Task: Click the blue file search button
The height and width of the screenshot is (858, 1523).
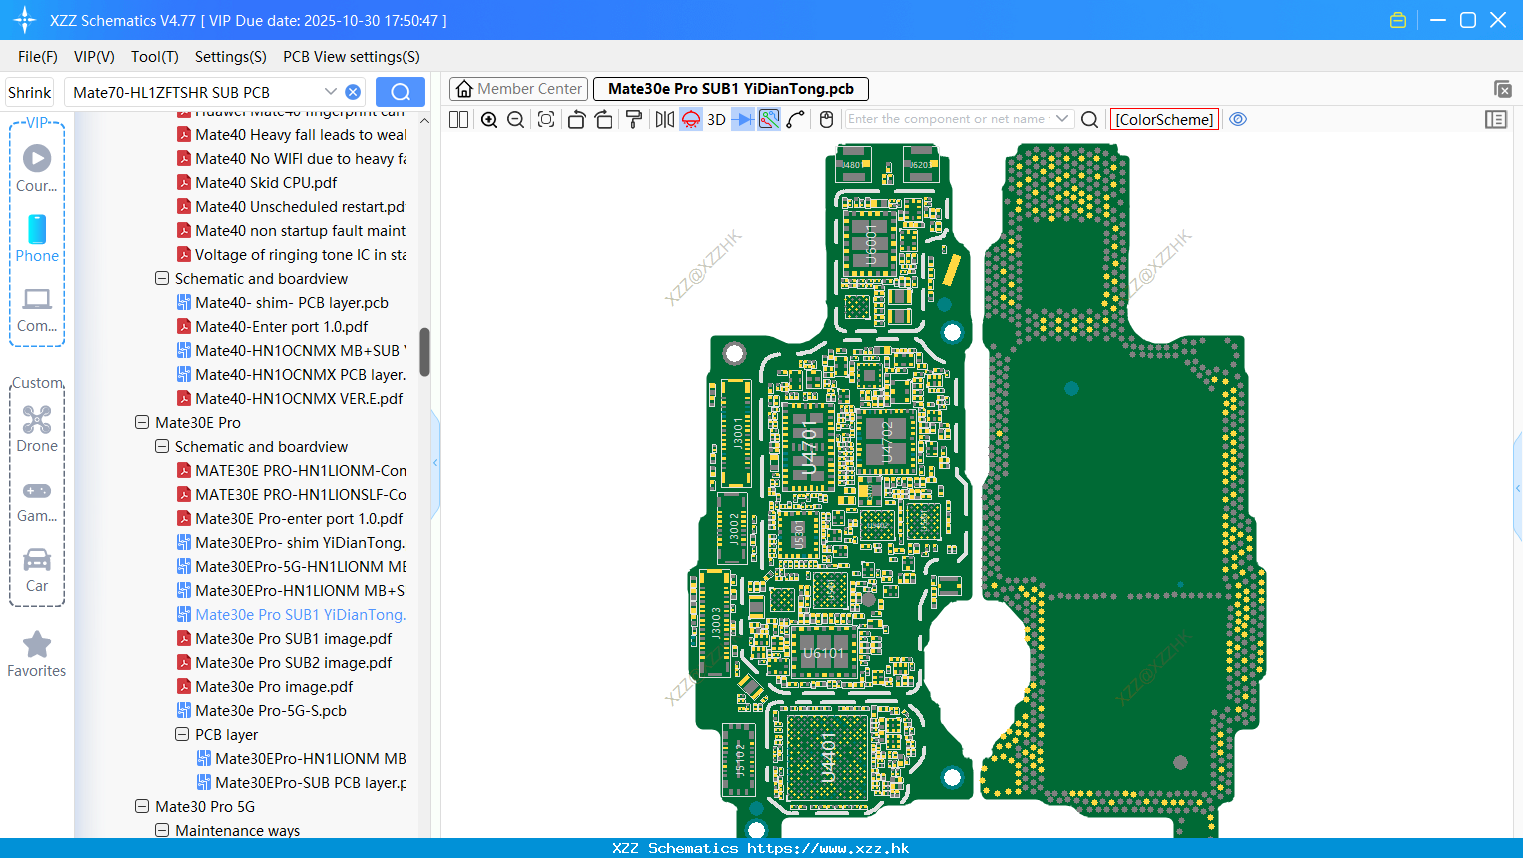Action: click(400, 92)
